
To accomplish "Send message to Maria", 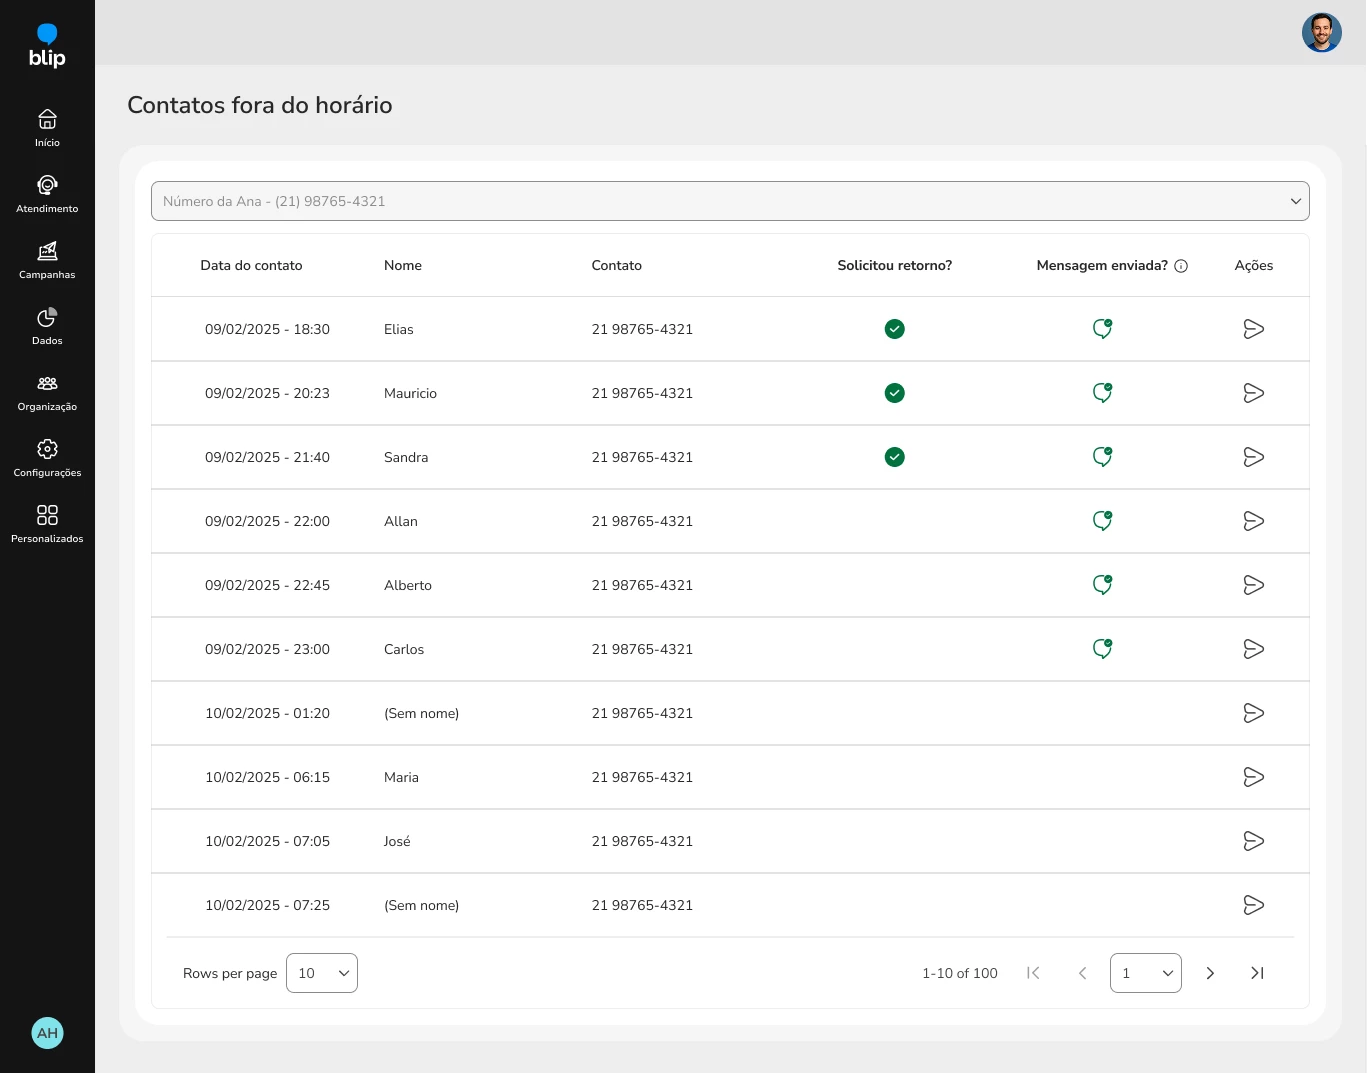I will [x=1254, y=777].
